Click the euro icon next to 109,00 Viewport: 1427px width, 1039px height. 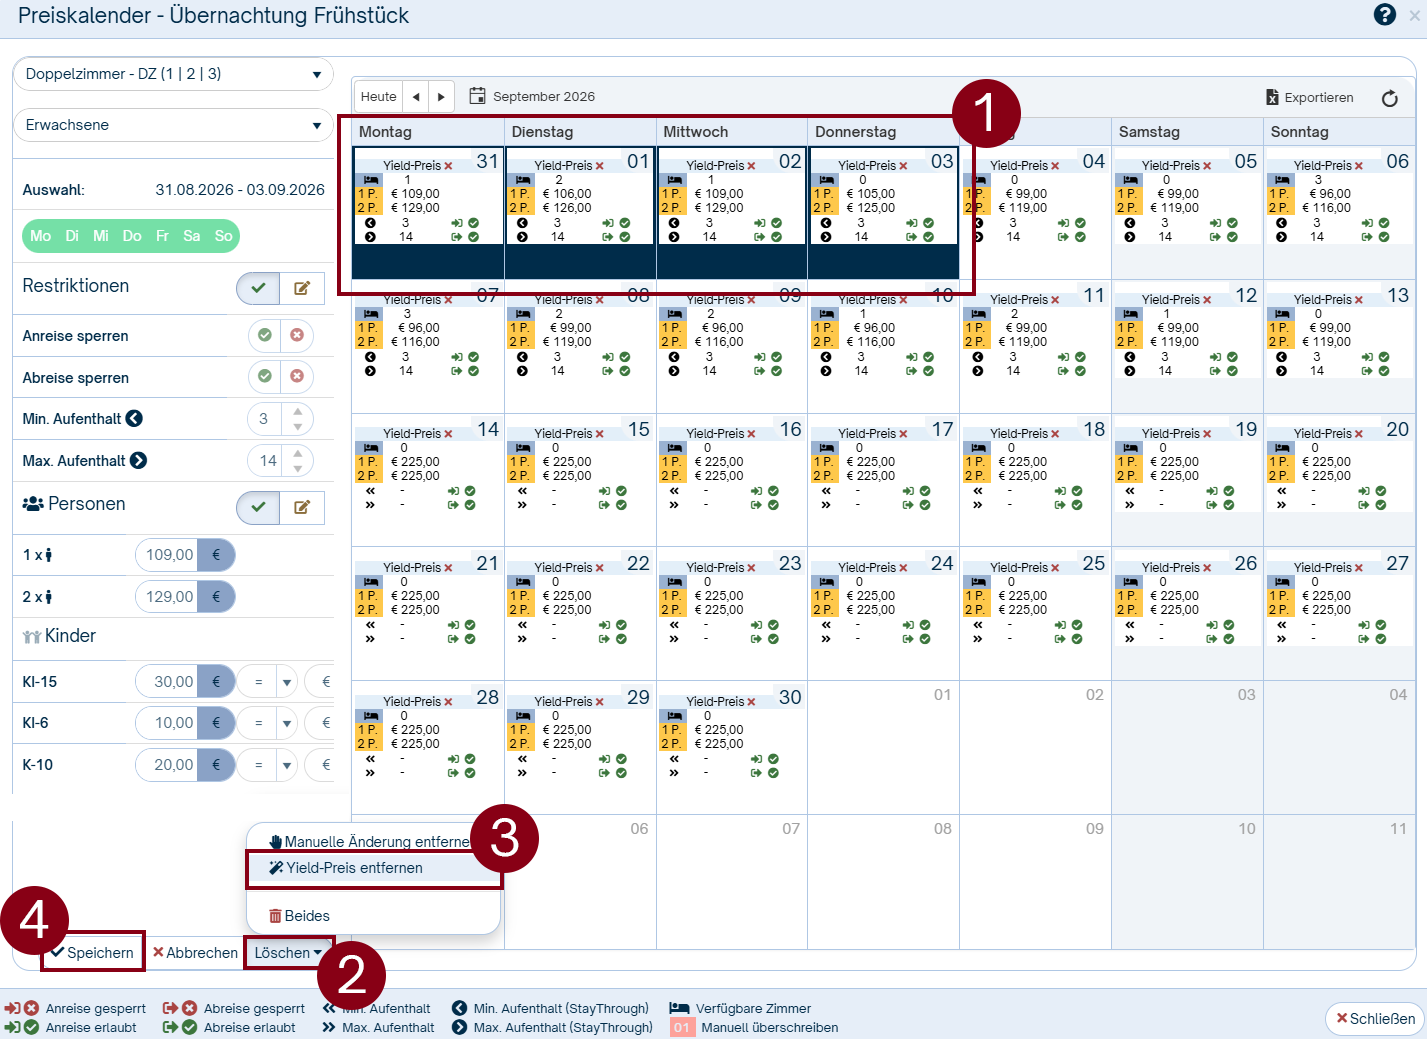click(x=216, y=555)
